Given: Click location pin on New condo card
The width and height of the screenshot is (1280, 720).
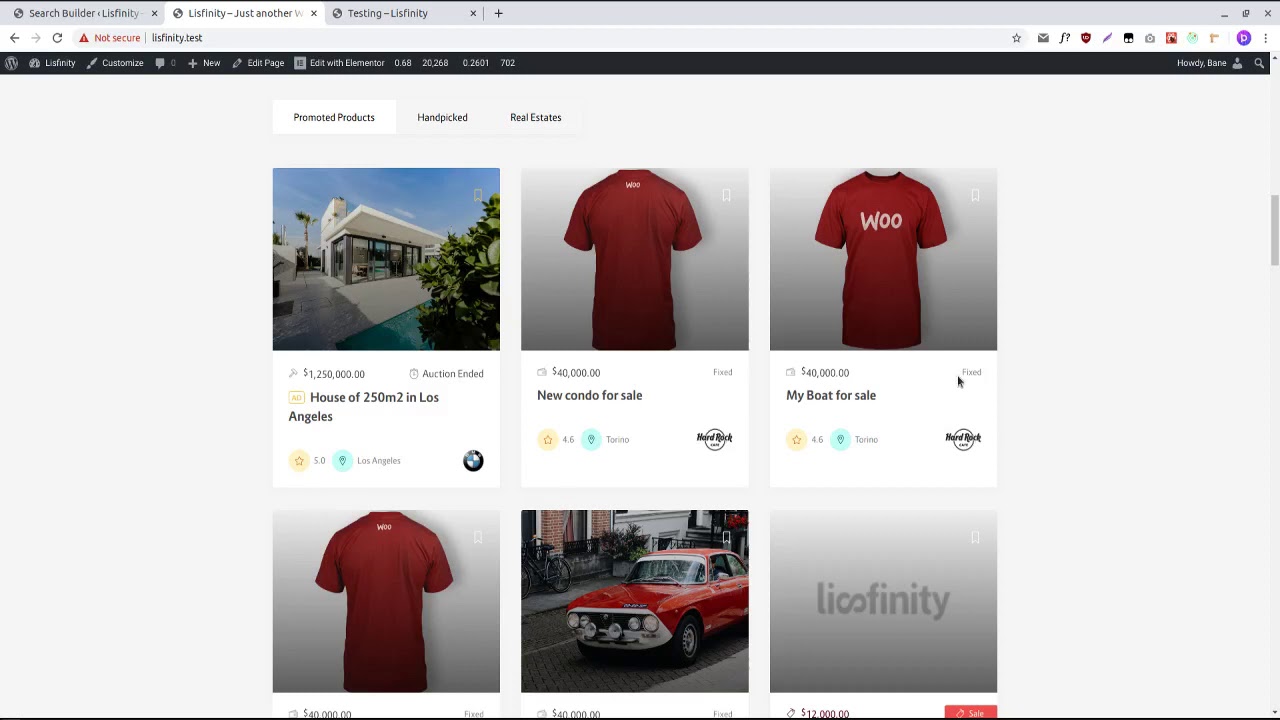Looking at the screenshot, I should coord(591,439).
